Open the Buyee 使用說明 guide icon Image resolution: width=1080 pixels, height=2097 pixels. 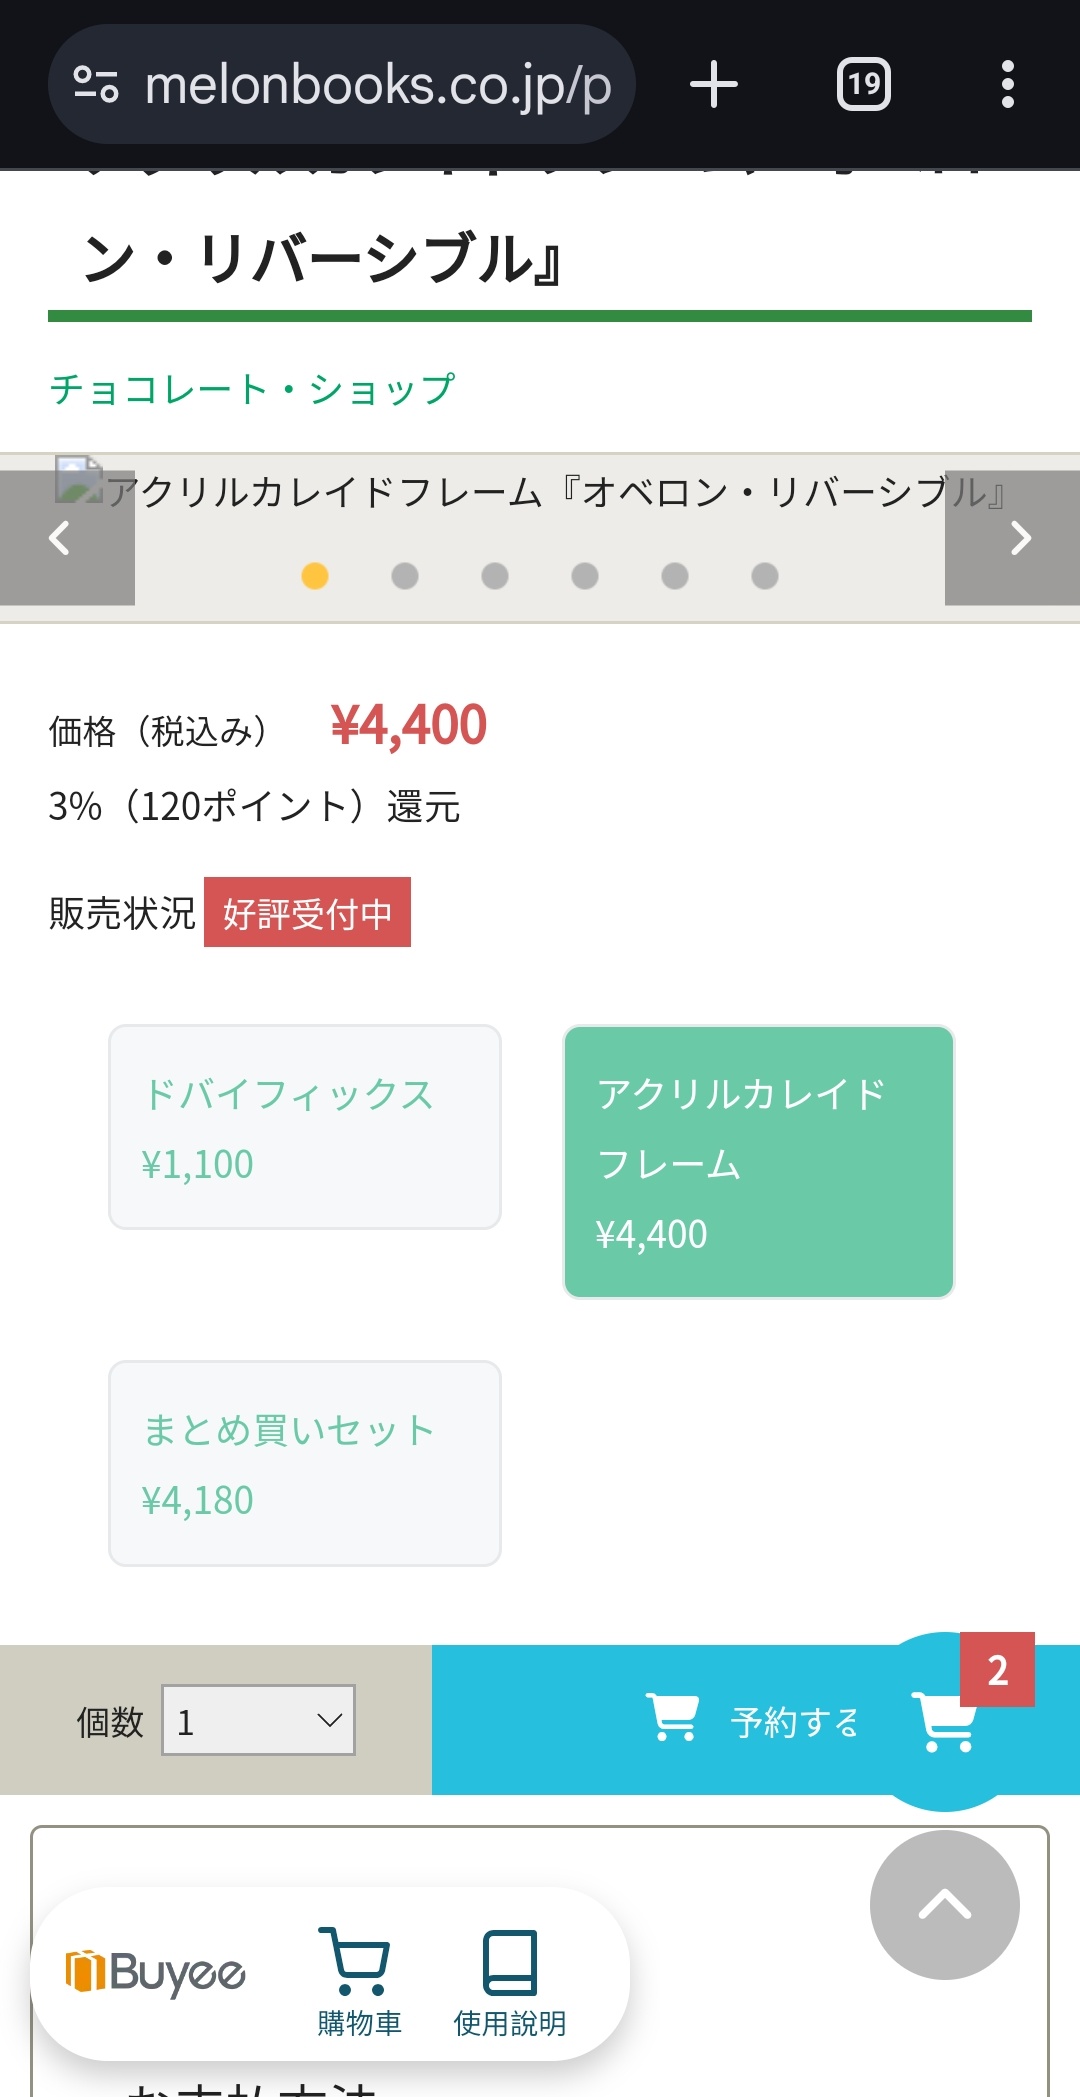(510, 1982)
